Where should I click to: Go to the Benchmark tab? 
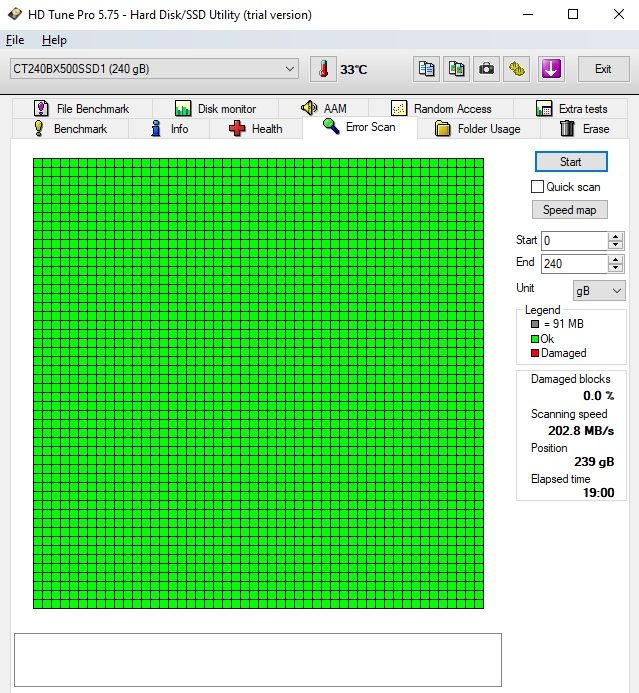[x=71, y=129]
